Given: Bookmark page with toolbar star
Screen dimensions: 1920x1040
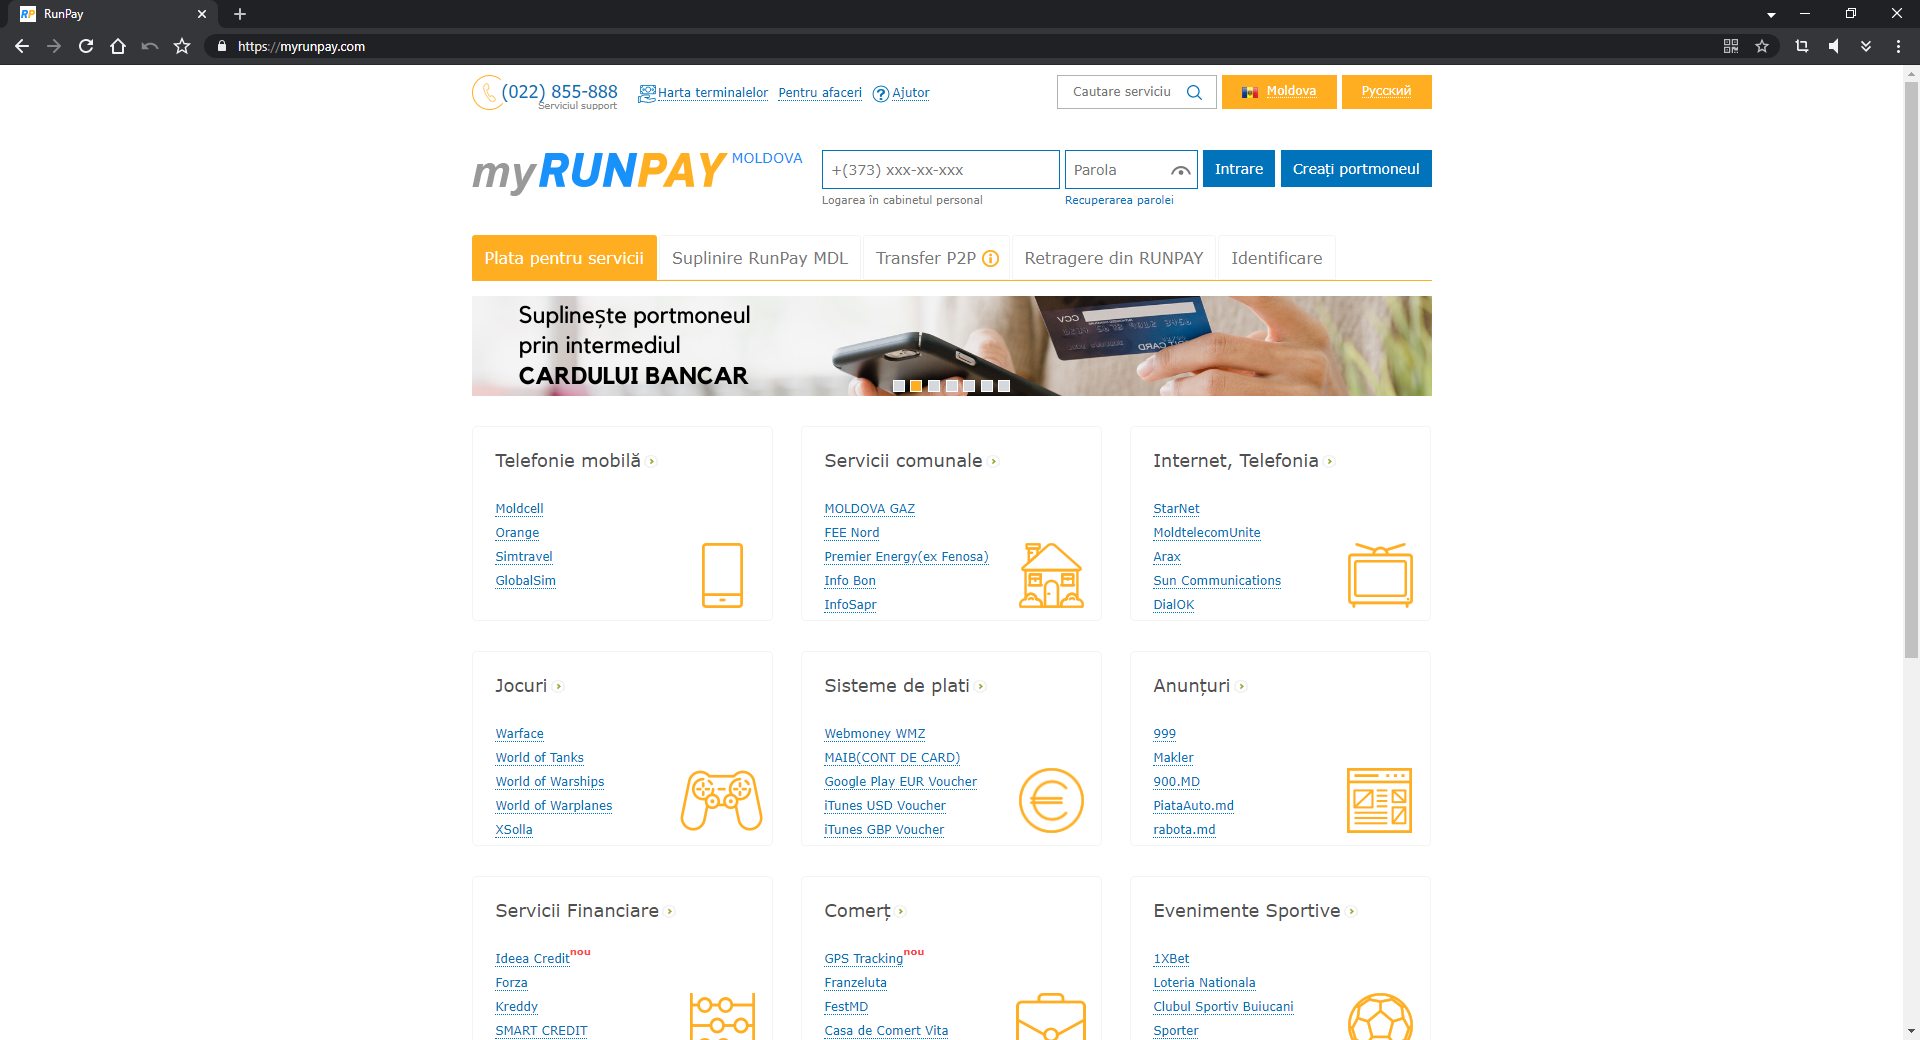Looking at the screenshot, I should [182, 46].
